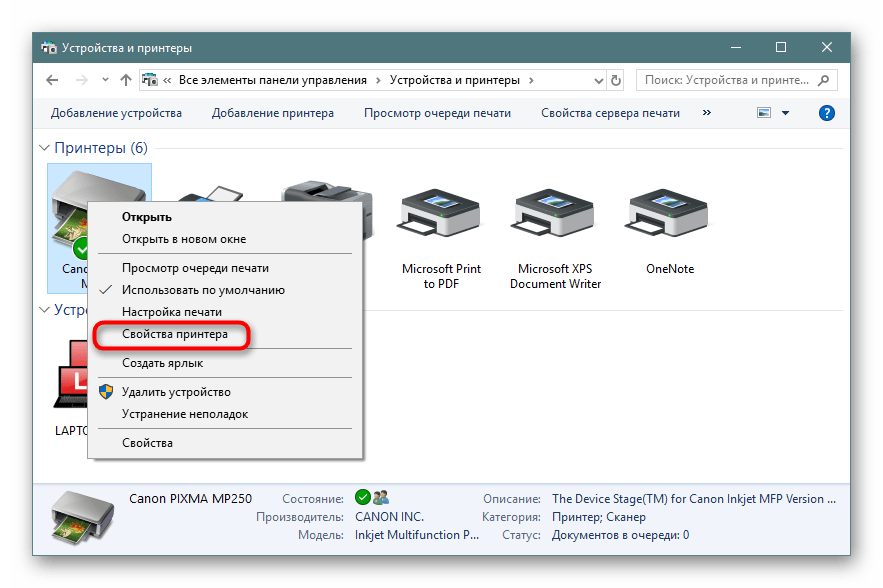Click the window title bar devices icon
This screenshot has width=883, height=588.
tap(49, 48)
